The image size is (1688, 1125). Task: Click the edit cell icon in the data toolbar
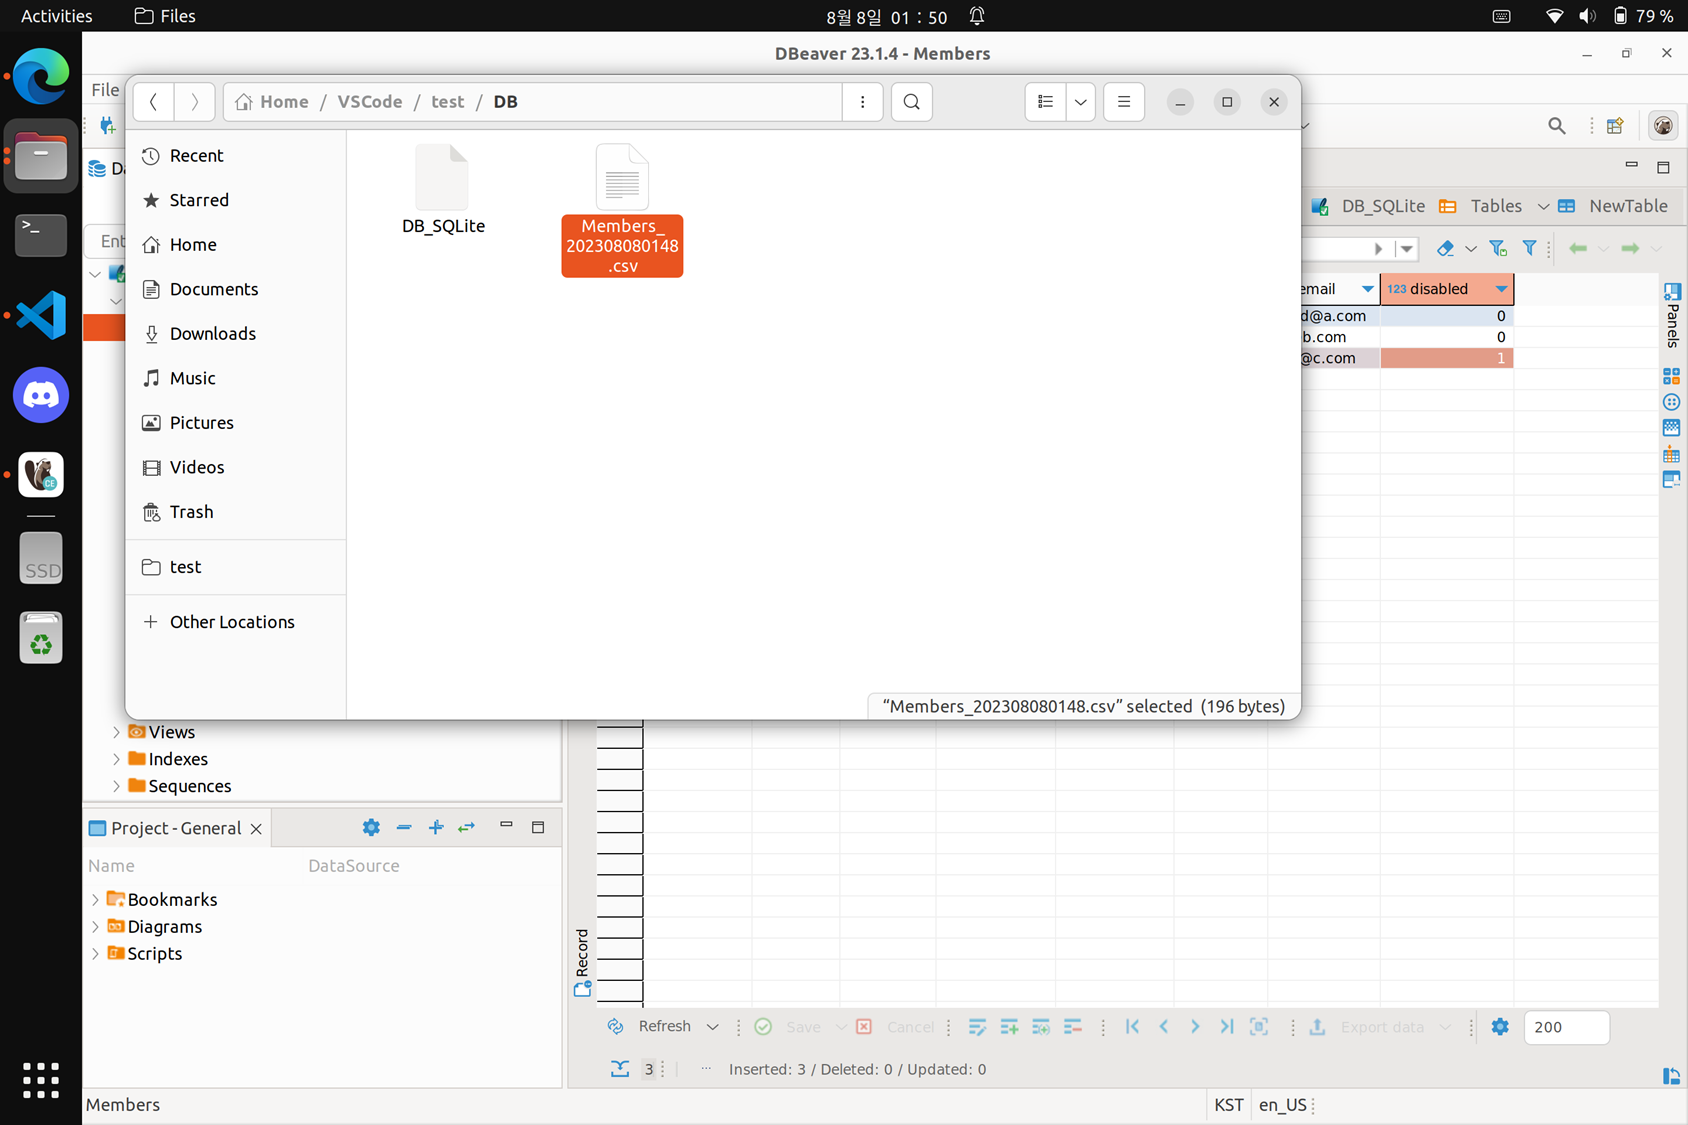[977, 1027]
